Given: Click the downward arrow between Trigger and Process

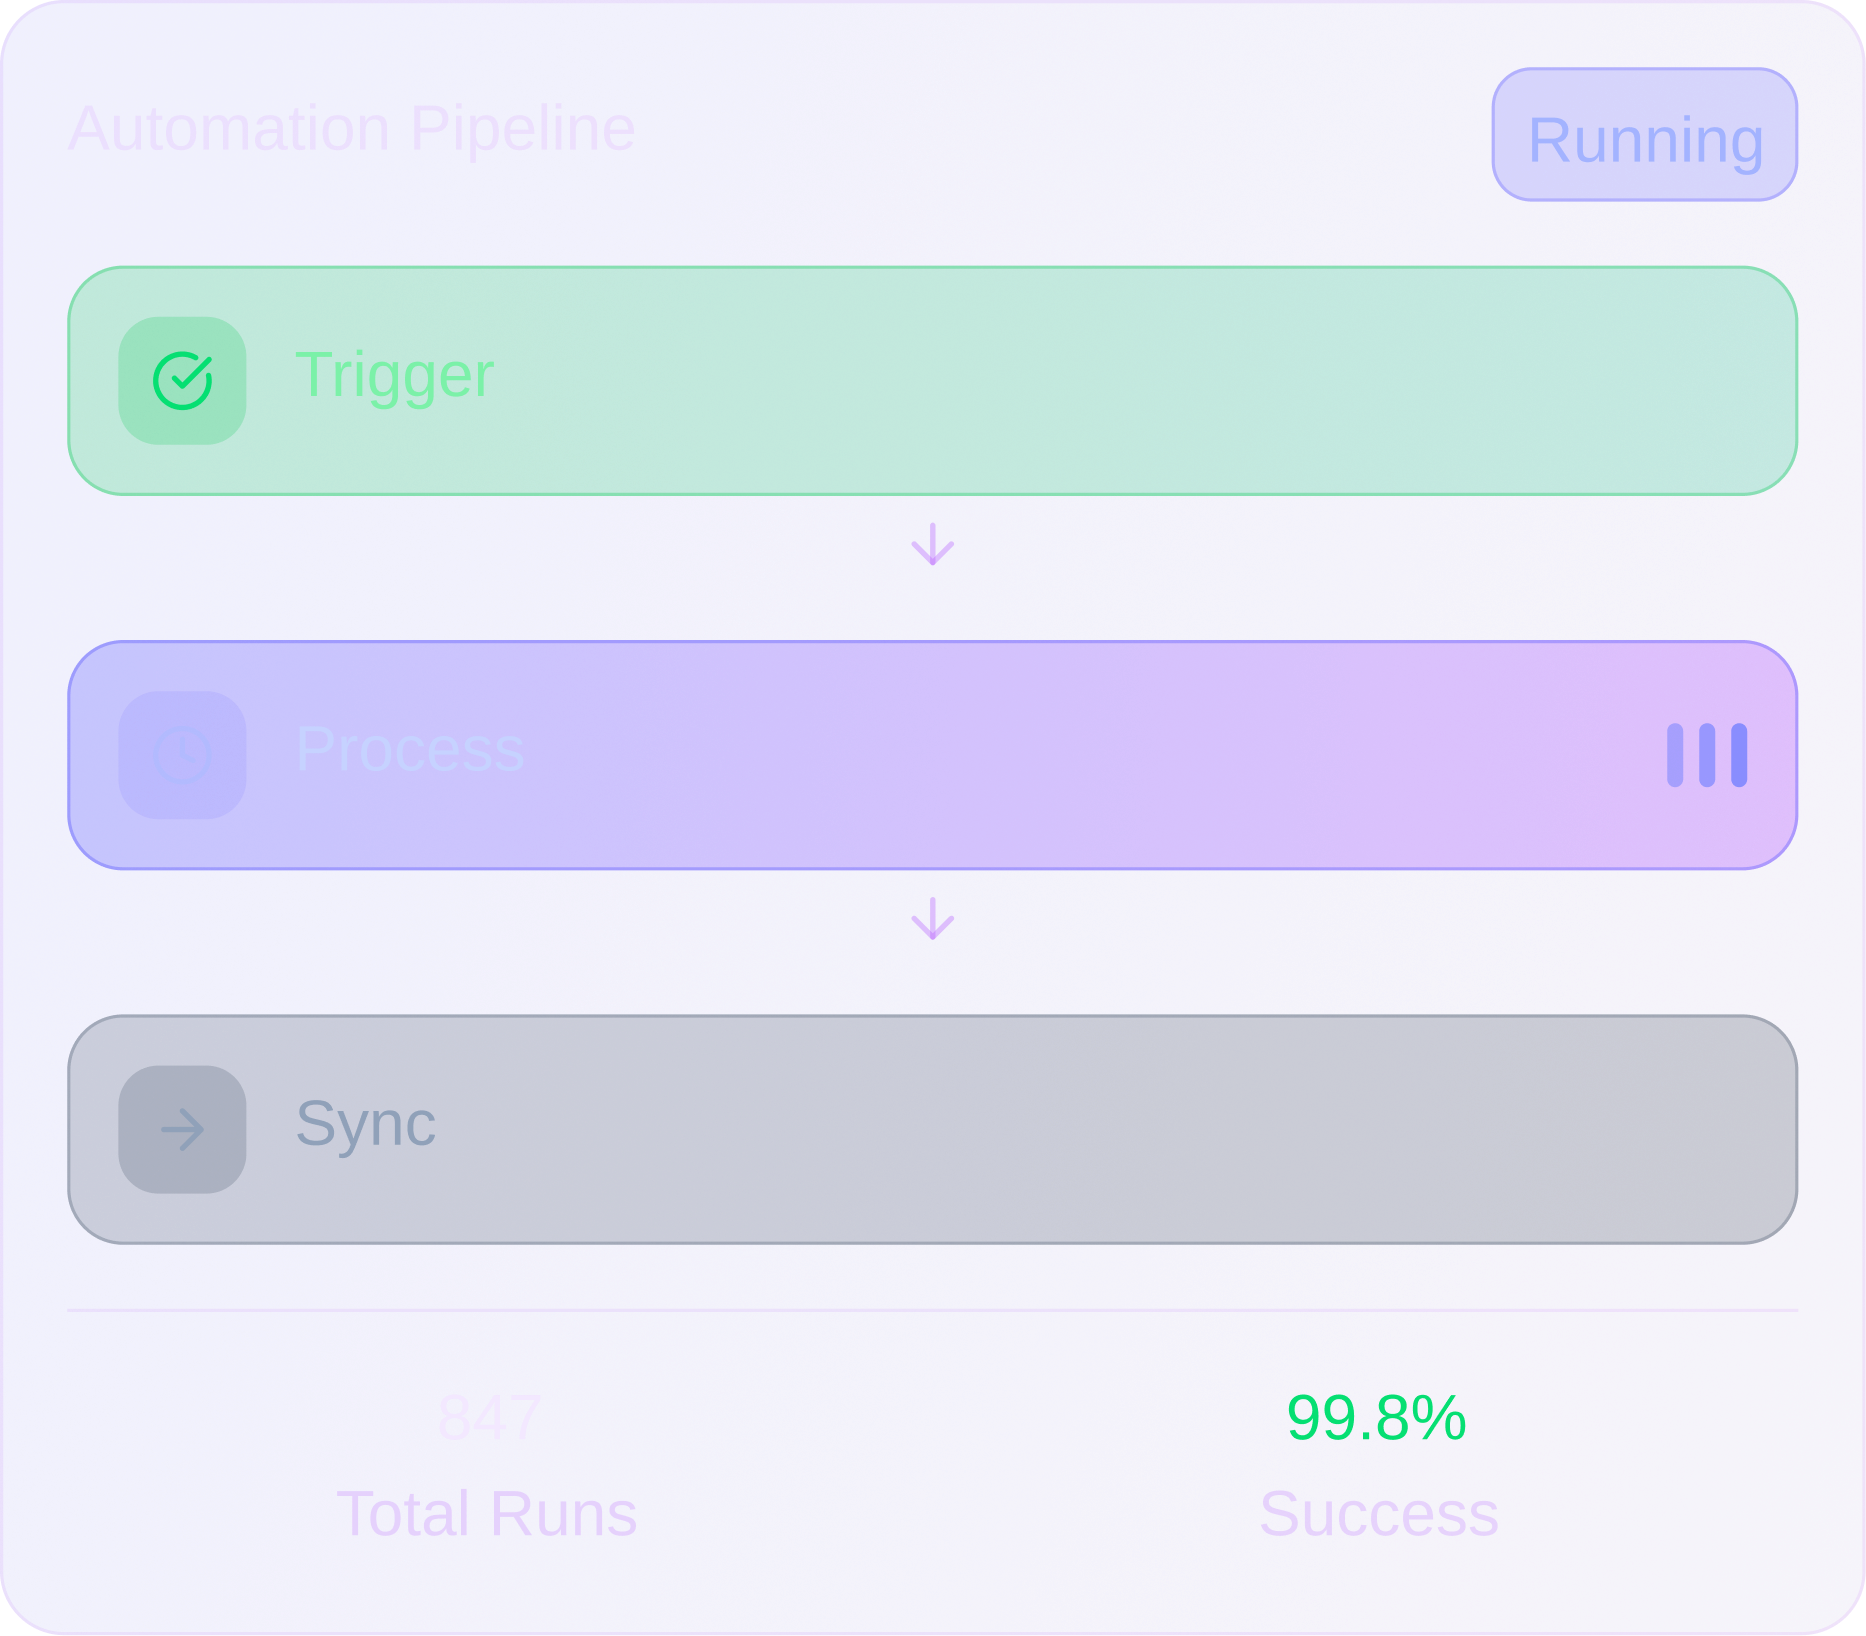Looking at the screenshot, I should point(932,545).
